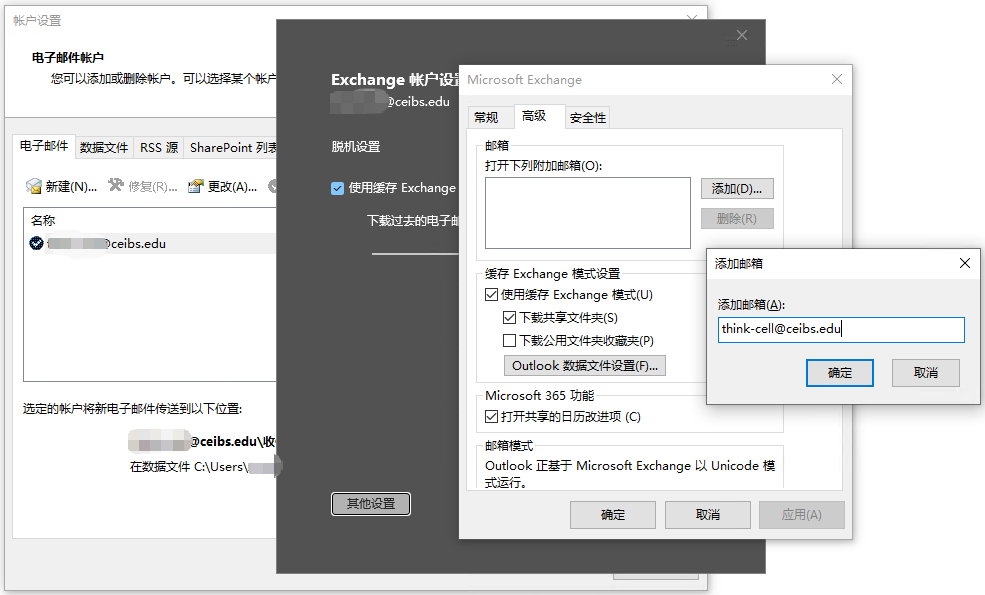Switch to the 常规 tab
The image size is (985, 595).
[486, 117]
